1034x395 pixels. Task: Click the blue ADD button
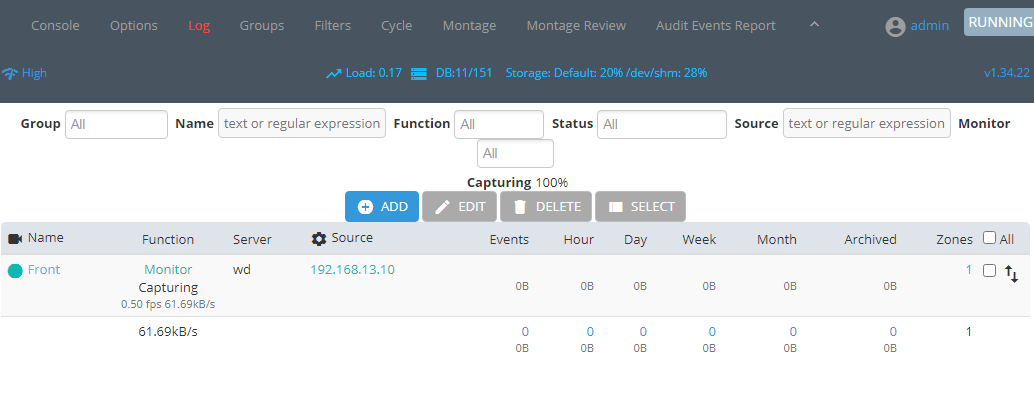(x=382, y=206)
